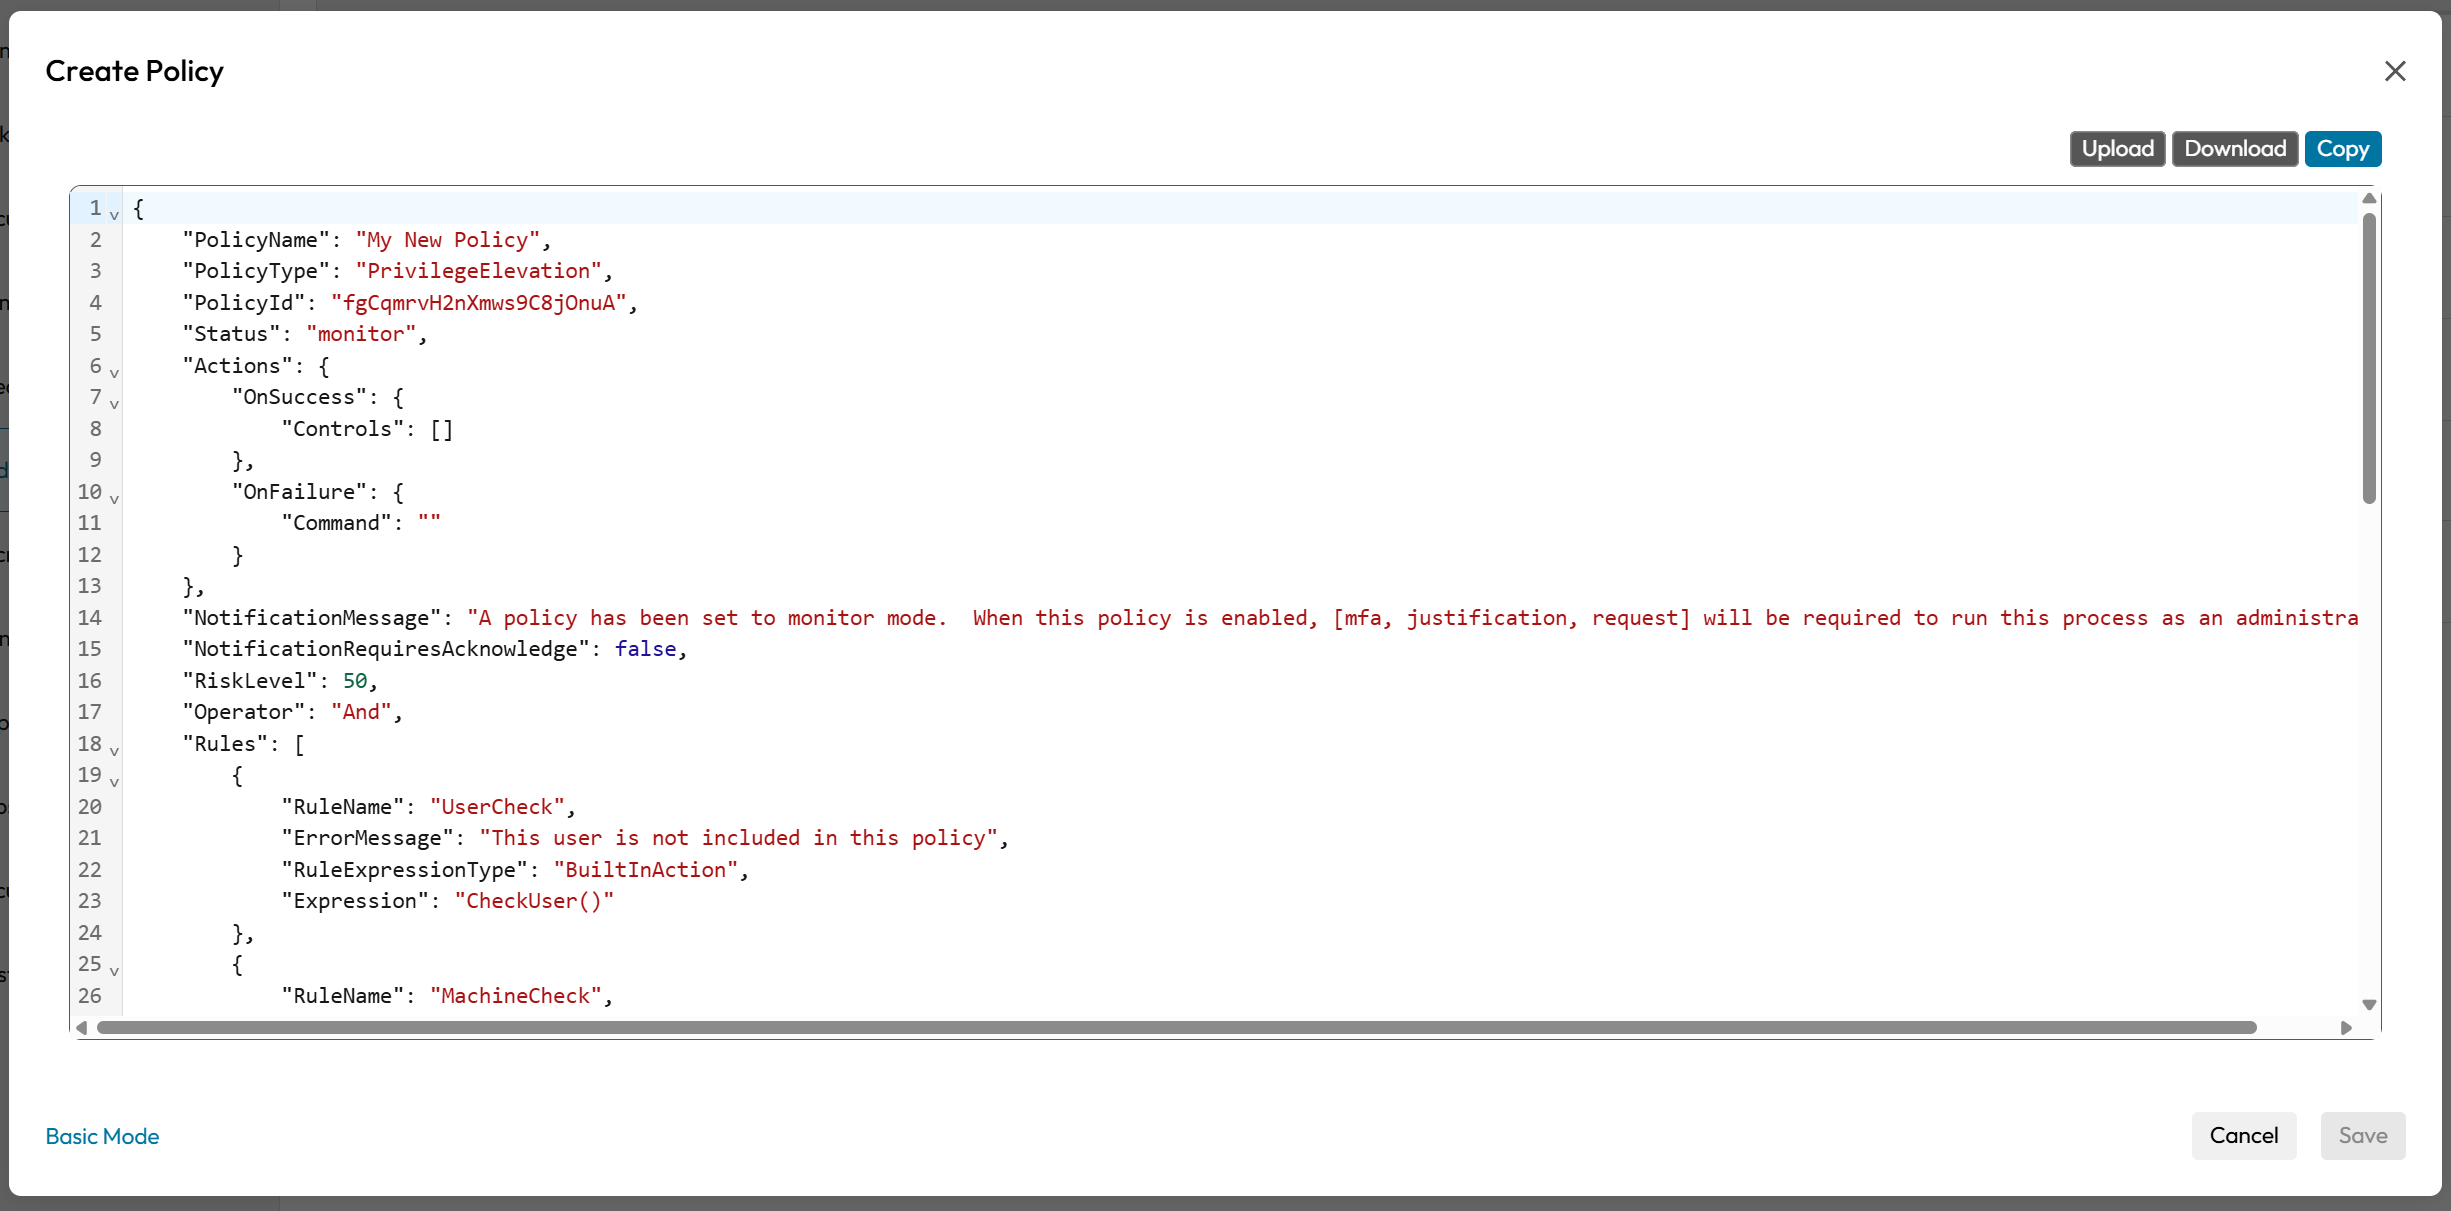The width and height of the screenshot is (2451, 1211).
Task: Click the Download button
Action: coord(2234,149)
